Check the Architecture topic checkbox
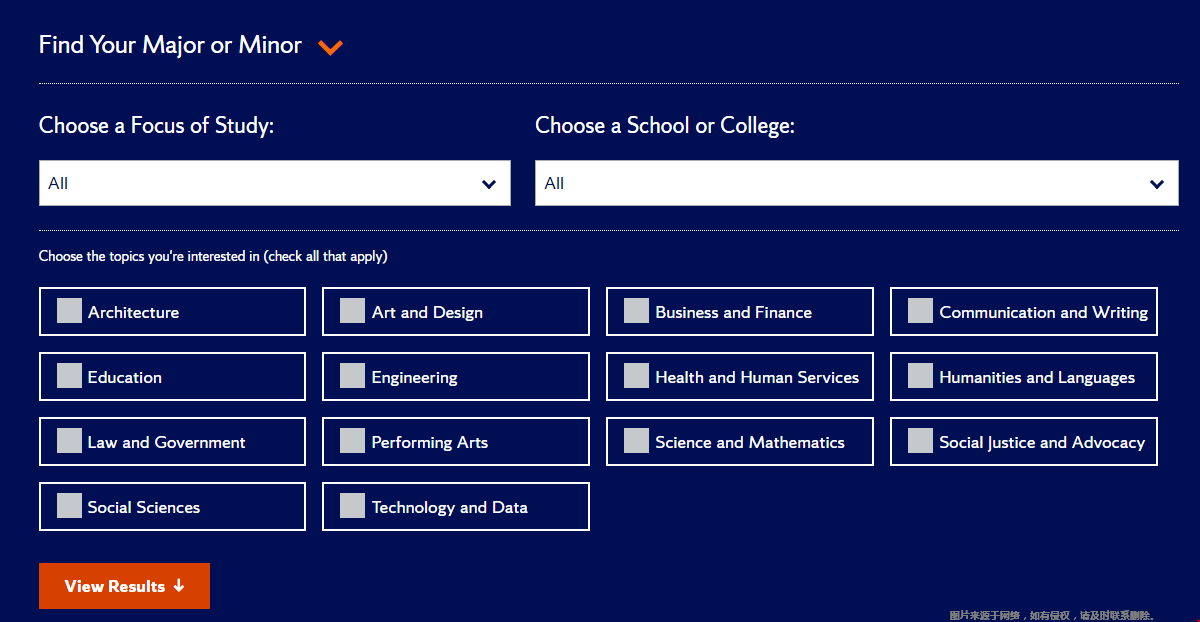Image resolution: width=1200 pixels, height=622 pixels. (x=69, y=311)
